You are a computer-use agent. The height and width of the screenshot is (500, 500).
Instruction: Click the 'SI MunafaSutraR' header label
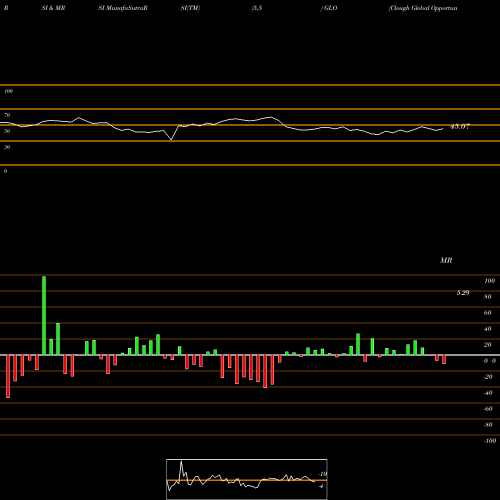coord(123,8)
